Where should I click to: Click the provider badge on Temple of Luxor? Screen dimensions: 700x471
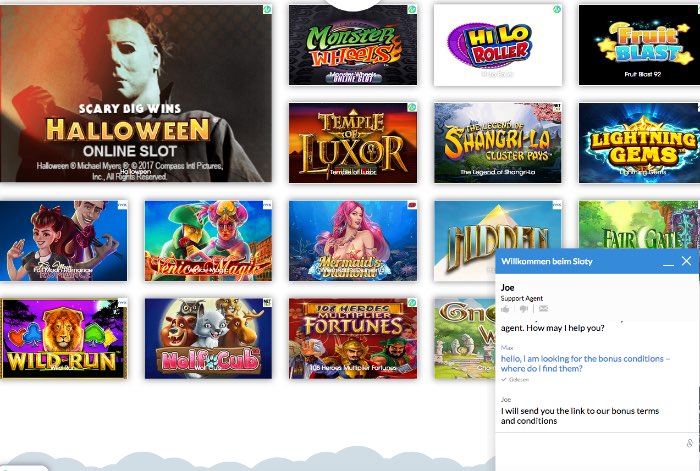click(x=412, y=108)
